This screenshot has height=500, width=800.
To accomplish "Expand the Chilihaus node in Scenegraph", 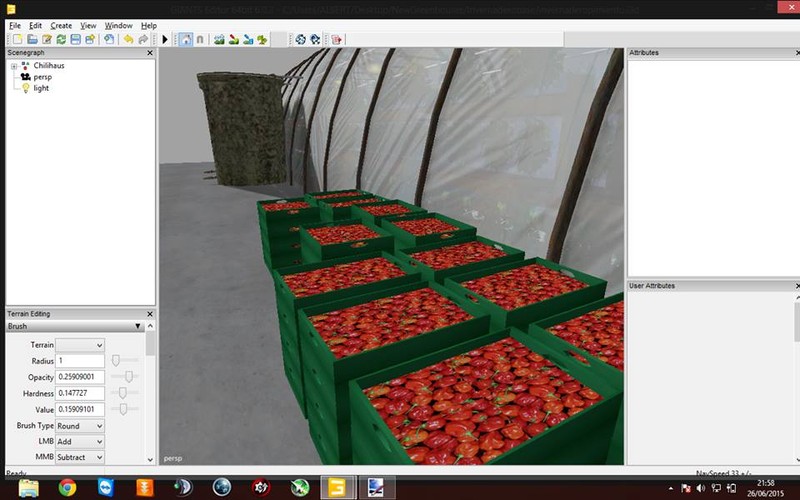I will 14,66.
